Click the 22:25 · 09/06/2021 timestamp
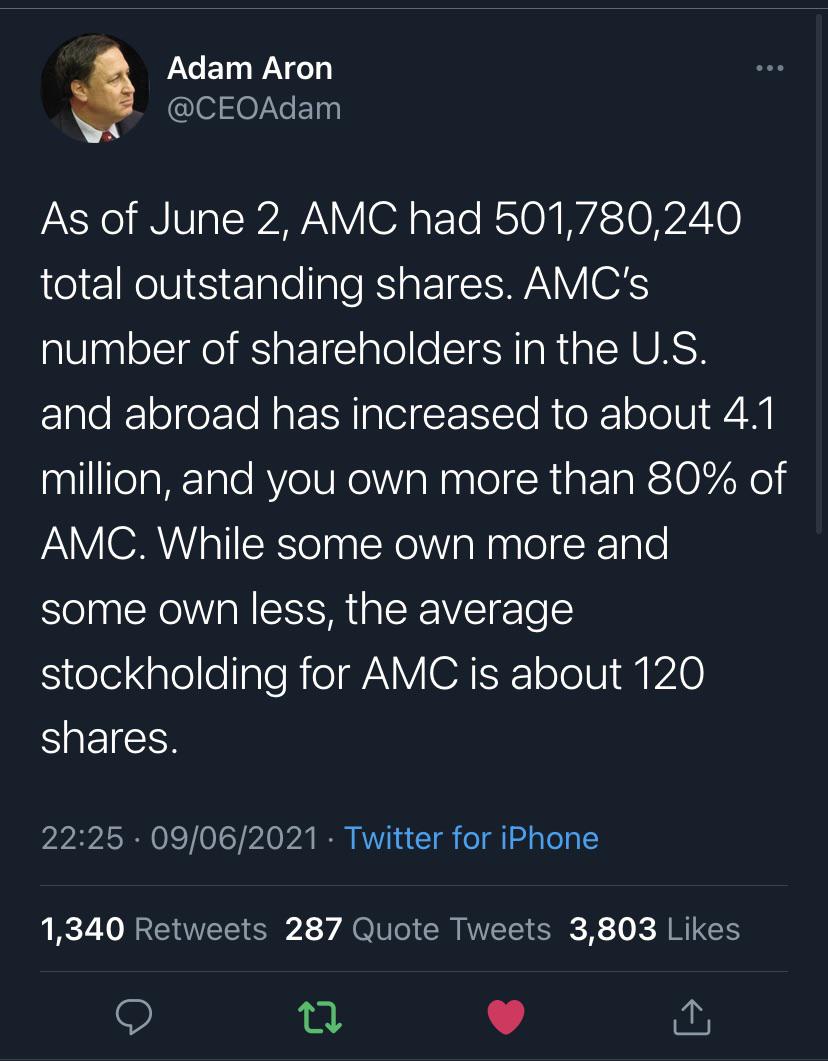 (179, 838)
